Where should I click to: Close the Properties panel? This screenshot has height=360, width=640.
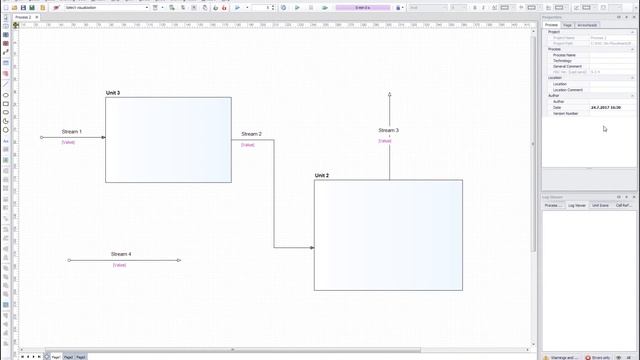tap(634, 17)
